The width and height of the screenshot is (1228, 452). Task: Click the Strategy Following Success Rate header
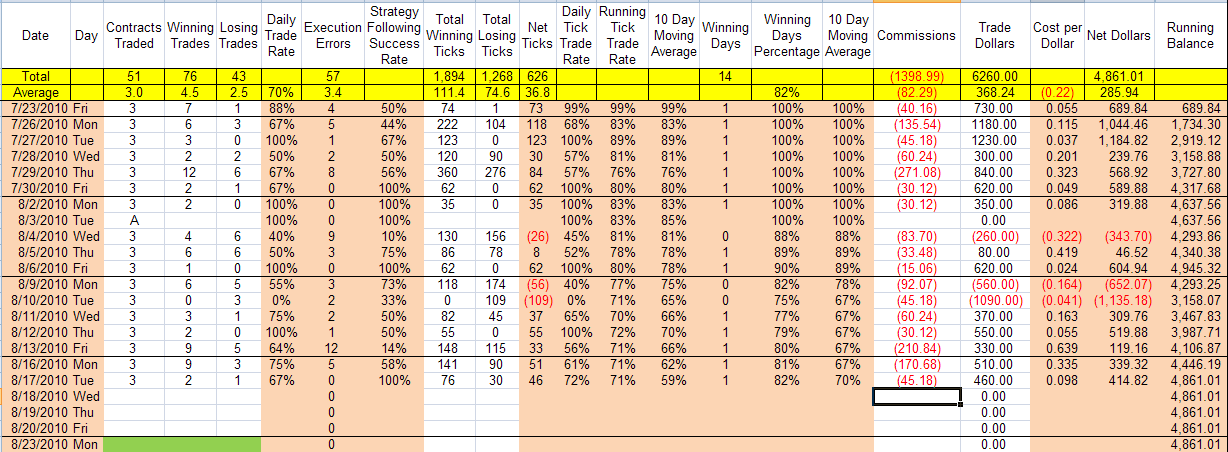coord(394,35)
